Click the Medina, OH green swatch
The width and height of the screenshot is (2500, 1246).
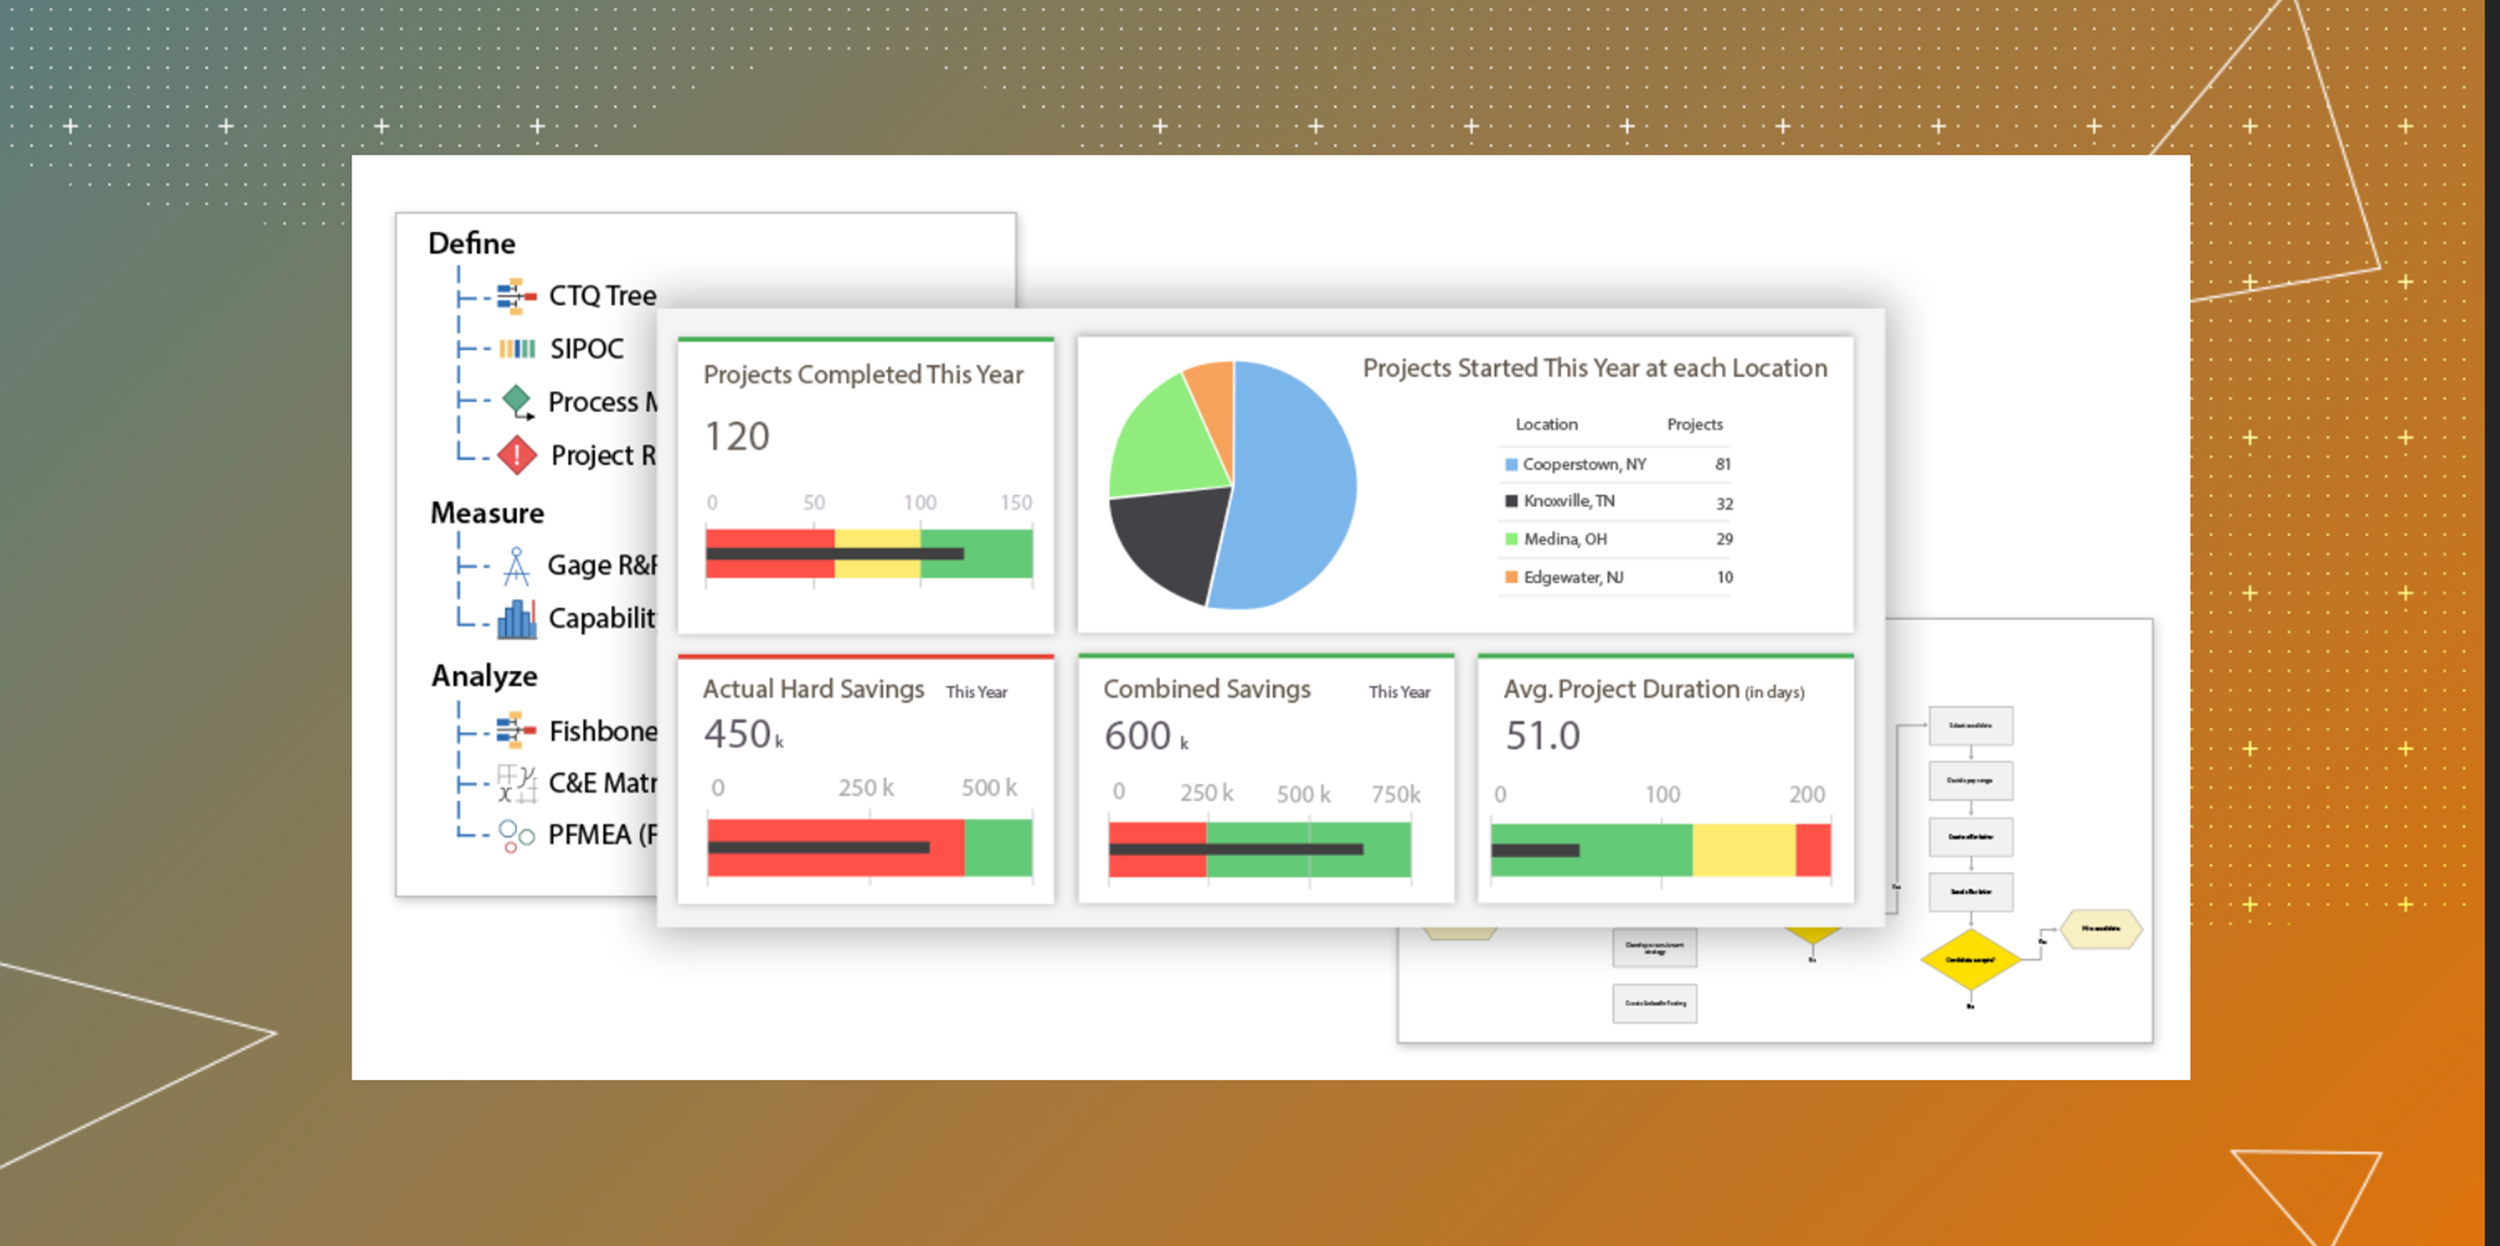[x=1511, y=540]
